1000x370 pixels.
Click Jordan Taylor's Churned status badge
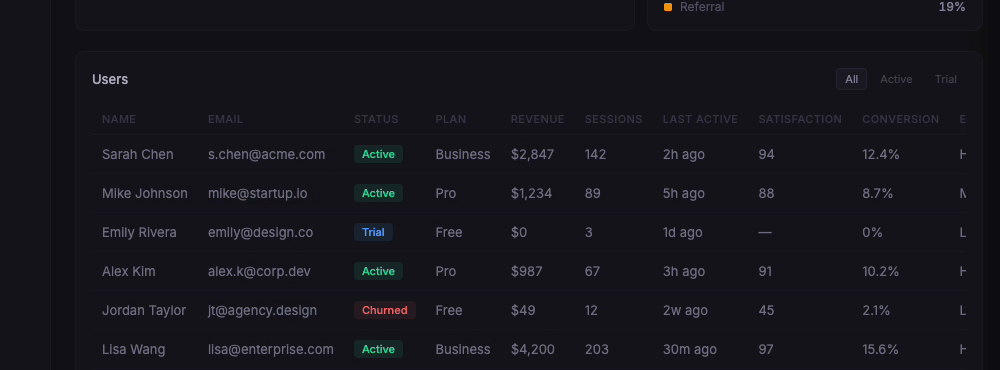click(x=385, y=310)
